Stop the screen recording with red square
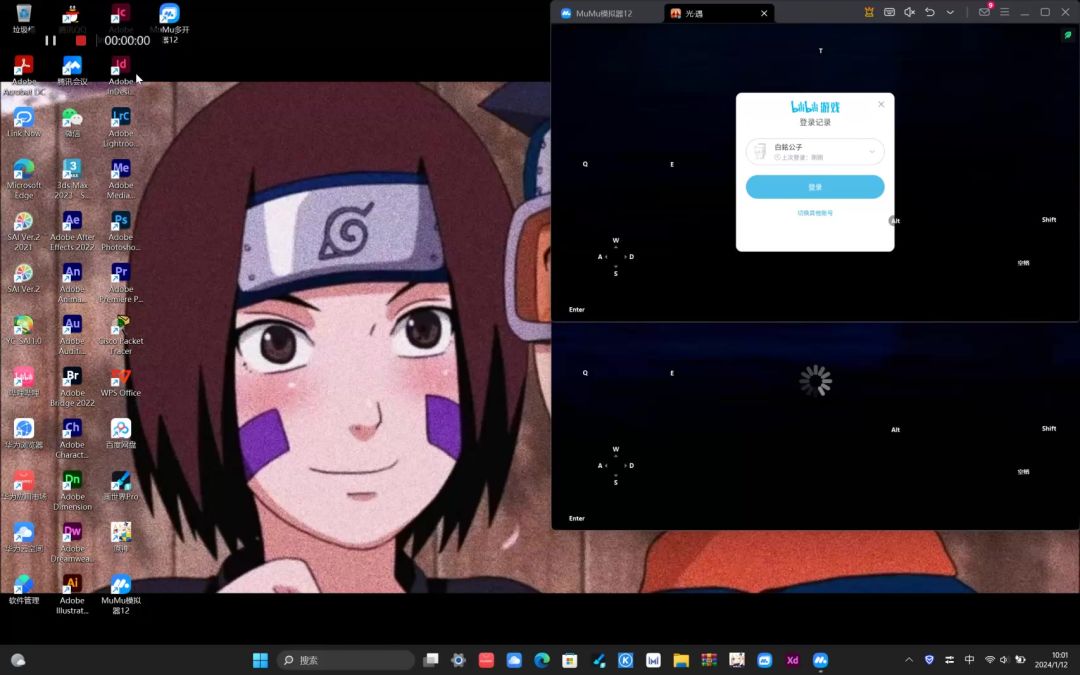 (81, 41)
